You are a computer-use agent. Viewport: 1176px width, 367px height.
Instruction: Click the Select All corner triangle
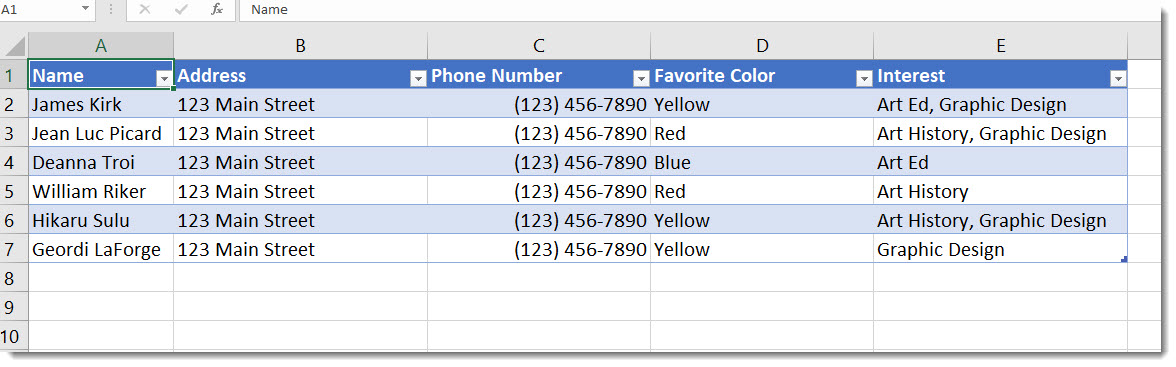tap(16, 47)
